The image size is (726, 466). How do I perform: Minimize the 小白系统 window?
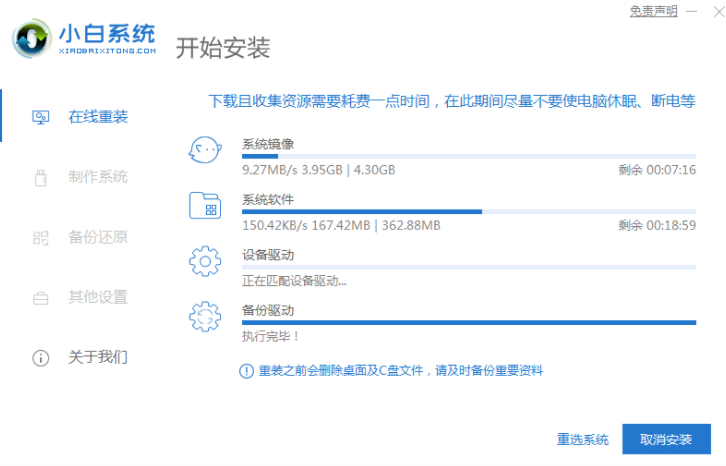(692, 12)
